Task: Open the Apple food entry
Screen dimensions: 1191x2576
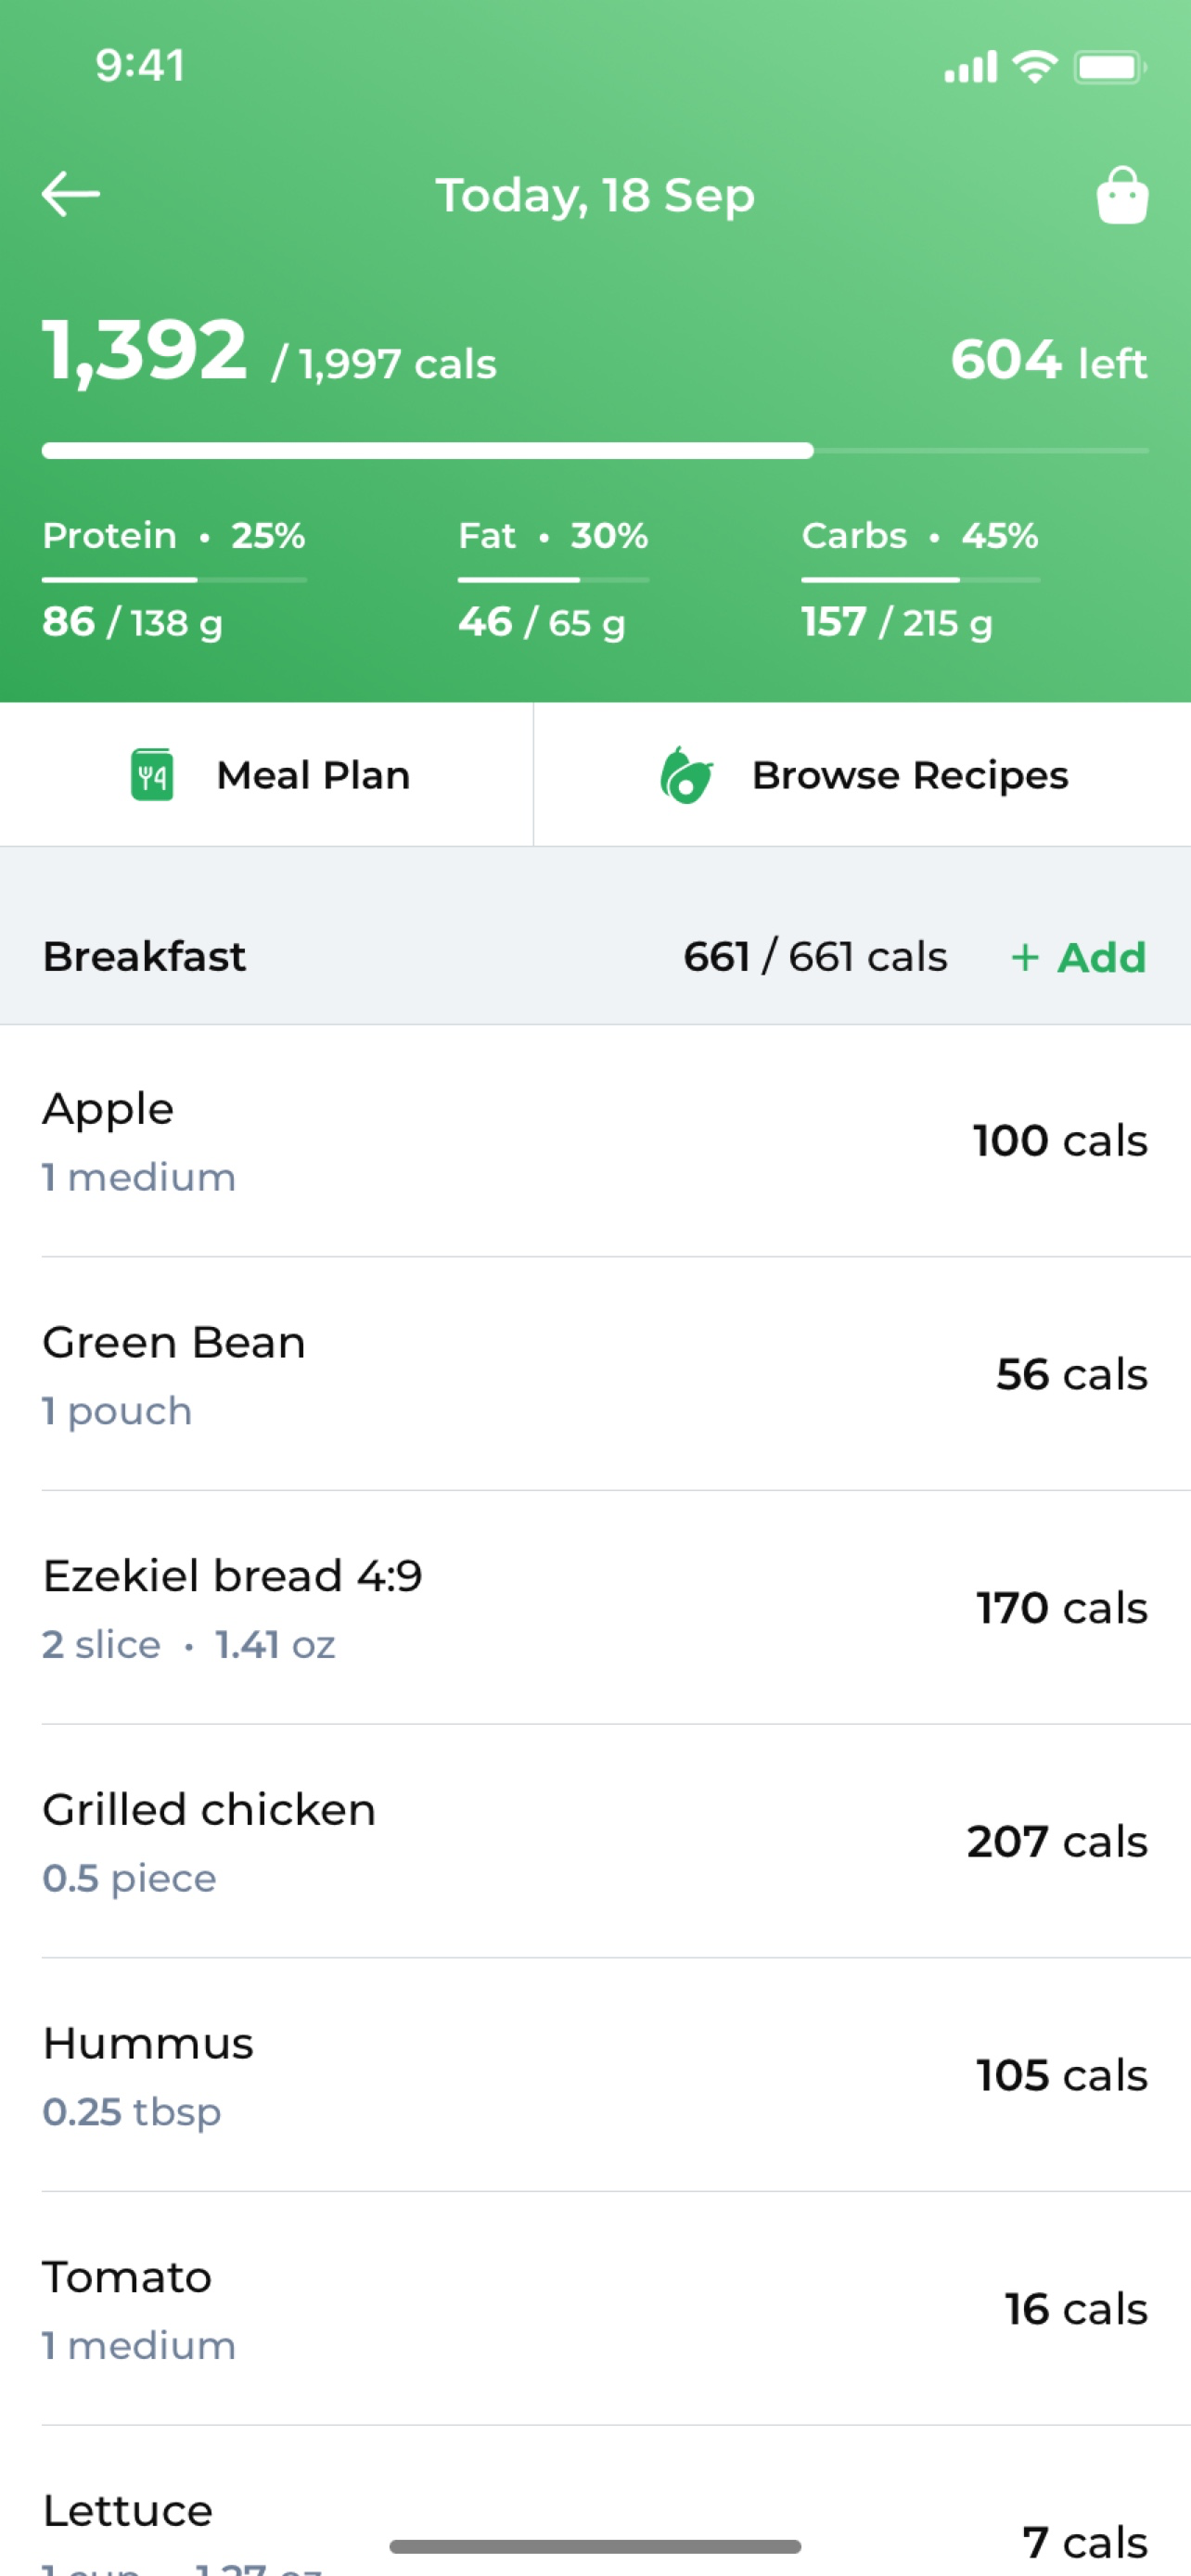Action: coord(595,1141)
